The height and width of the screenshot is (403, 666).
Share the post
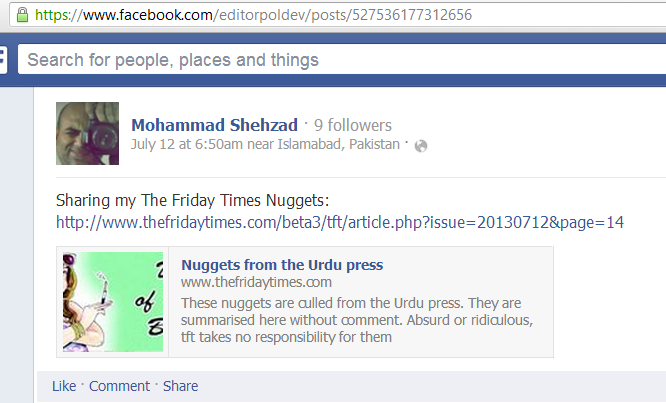coord(181,386)
